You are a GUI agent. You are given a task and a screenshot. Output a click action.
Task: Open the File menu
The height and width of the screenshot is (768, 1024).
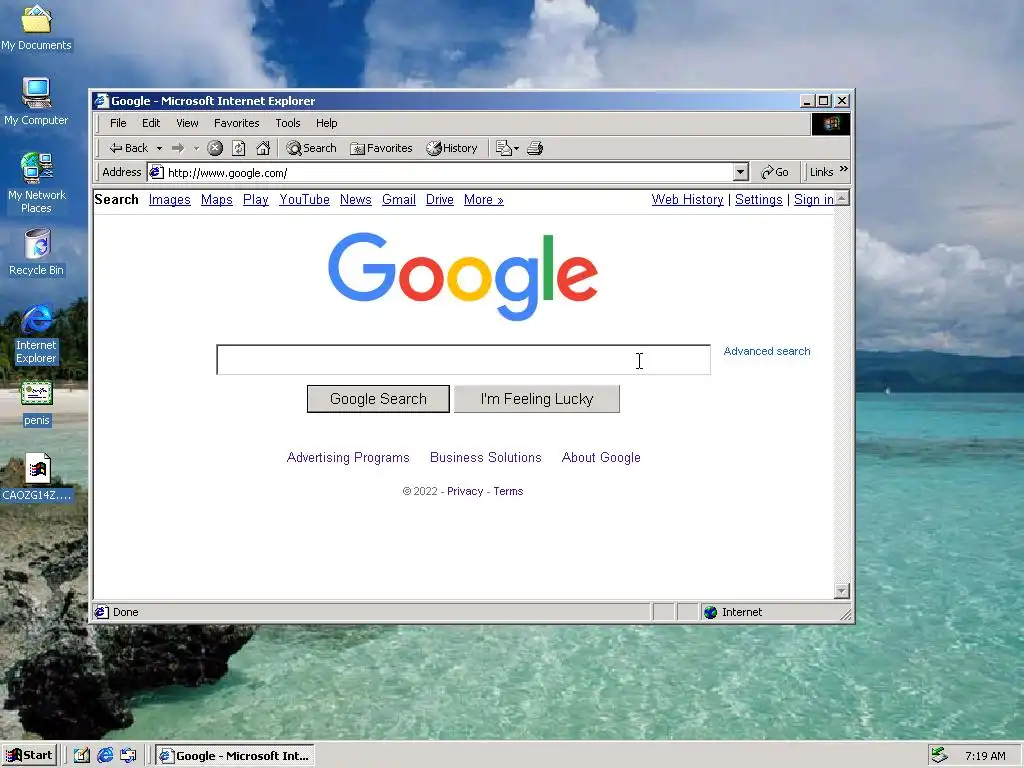(x=118, y=123)
